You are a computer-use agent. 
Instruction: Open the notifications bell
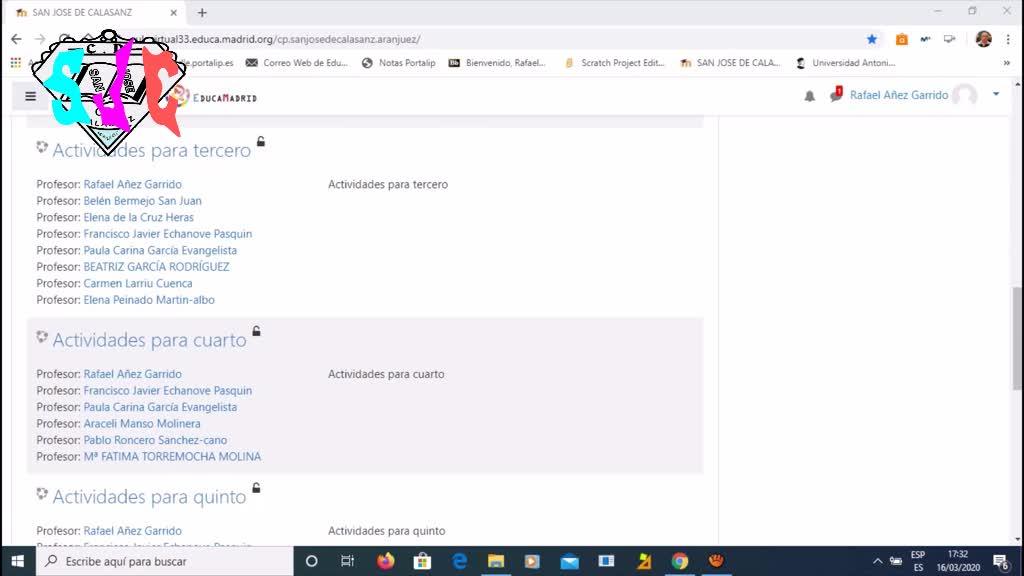pyautogui.click(x=809, y=96)
